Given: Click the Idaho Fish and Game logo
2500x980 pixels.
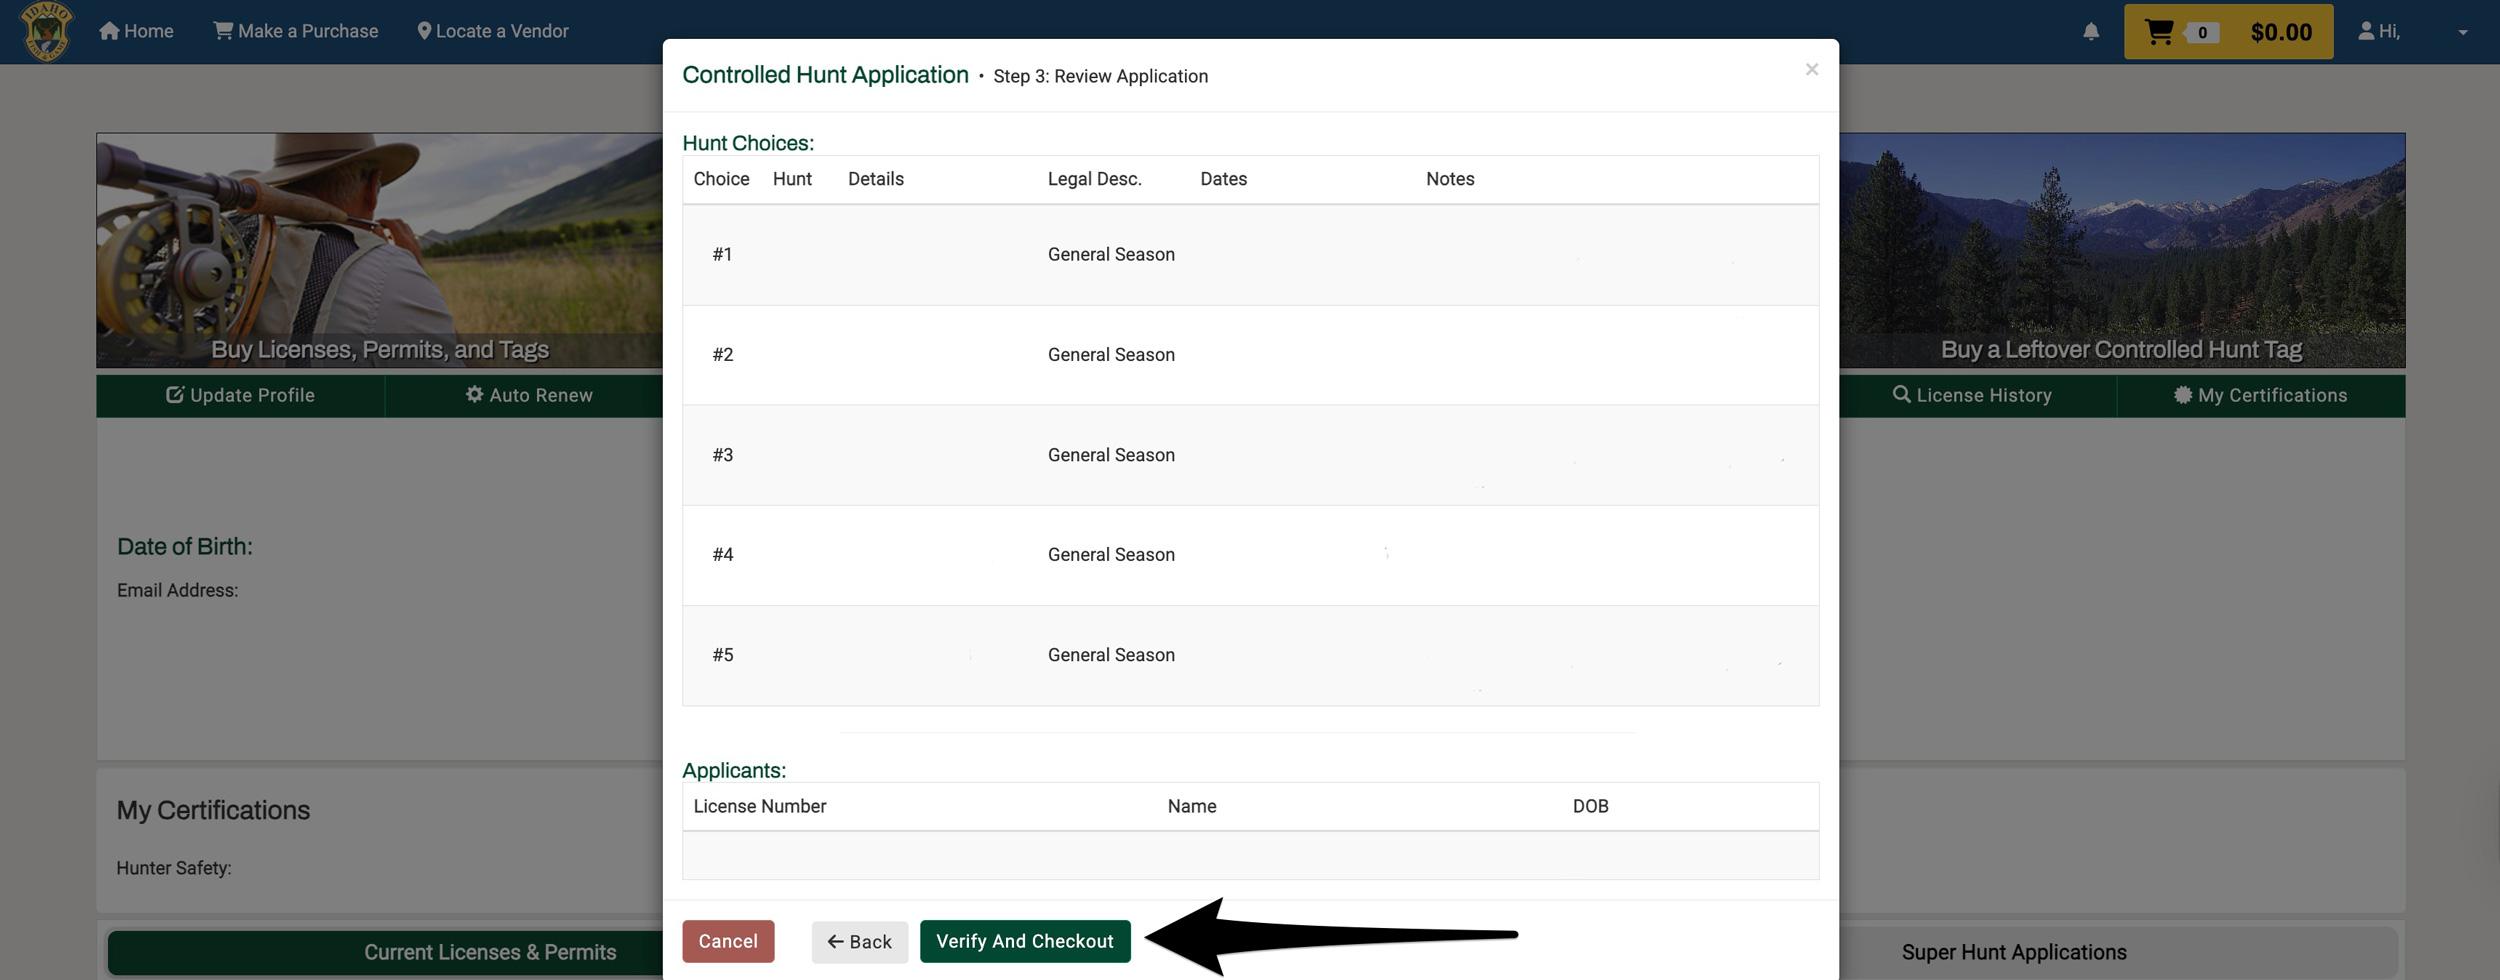Looking at the screenshot, I should (x=46, y=31).
